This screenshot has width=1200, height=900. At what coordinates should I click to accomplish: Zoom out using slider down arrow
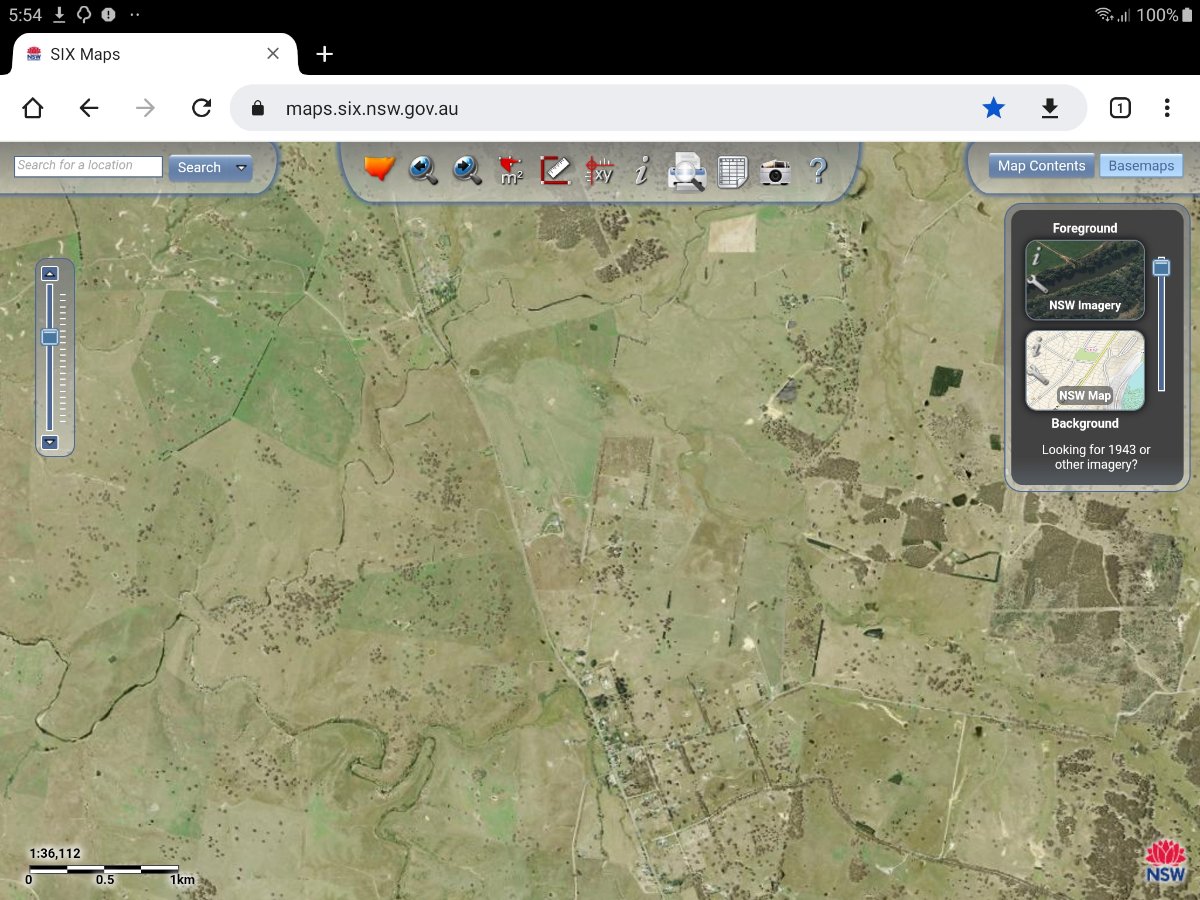(50, 441)
